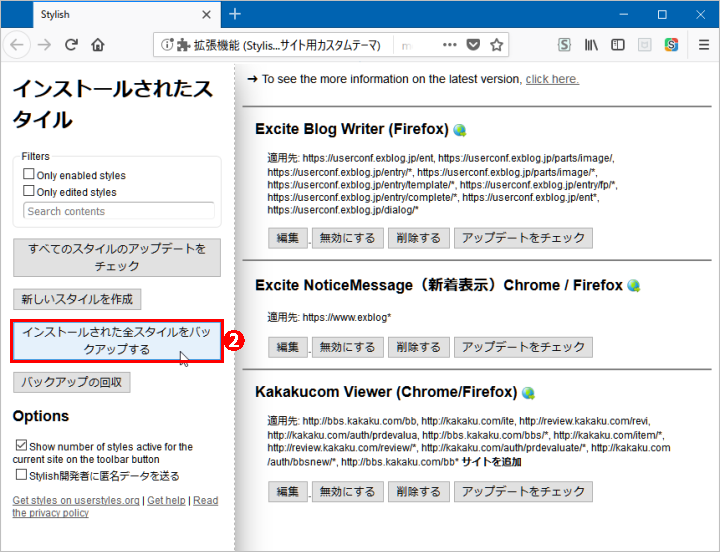The image size is (720, 552).
Task: Click globe icon beside Excite NoticeMessage
Action: tap(634, 286)
